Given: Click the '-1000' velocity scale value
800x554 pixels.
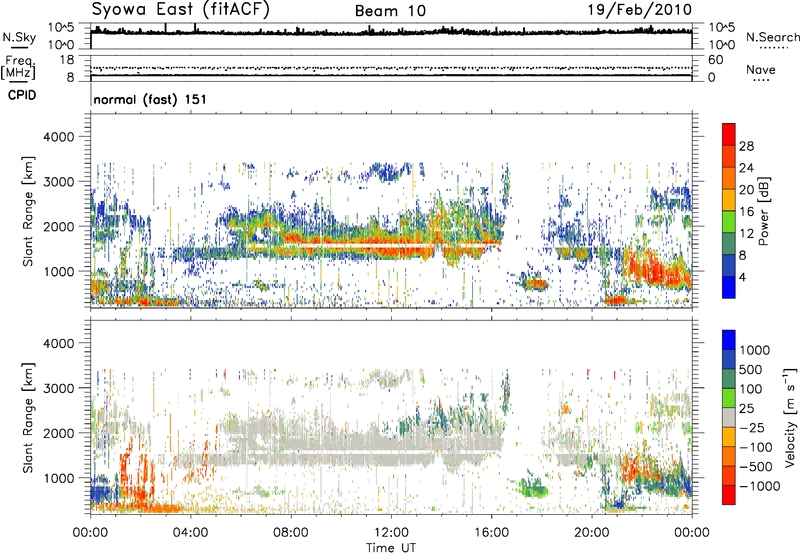Looking at the screenshot, I should click(x=760, y=486).
